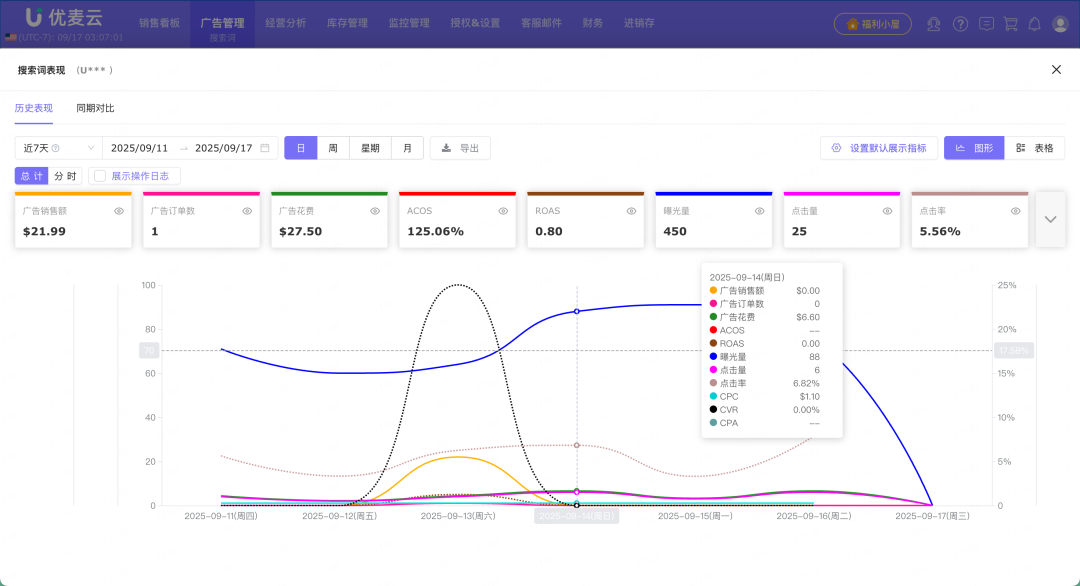Viewport: 1080px width, 586px height.
Task: Click the help question mark icon
Action: [960, 24]
